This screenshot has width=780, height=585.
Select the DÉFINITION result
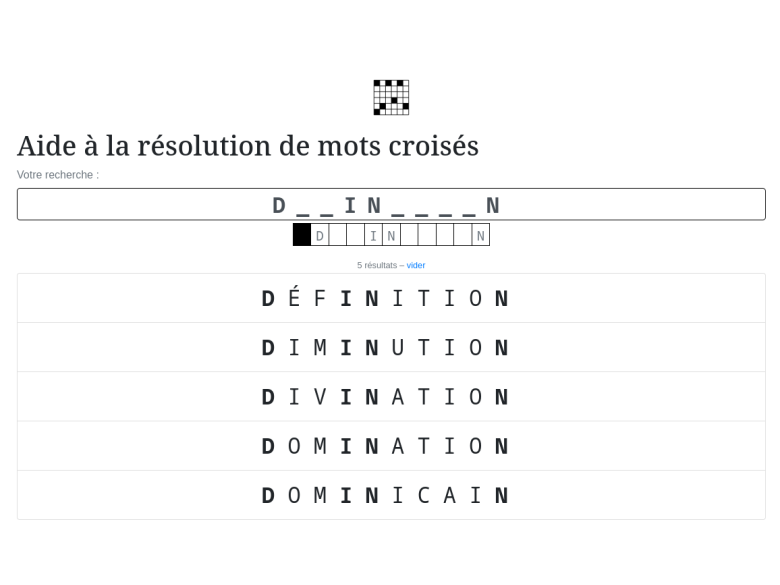tap(391, 298)
